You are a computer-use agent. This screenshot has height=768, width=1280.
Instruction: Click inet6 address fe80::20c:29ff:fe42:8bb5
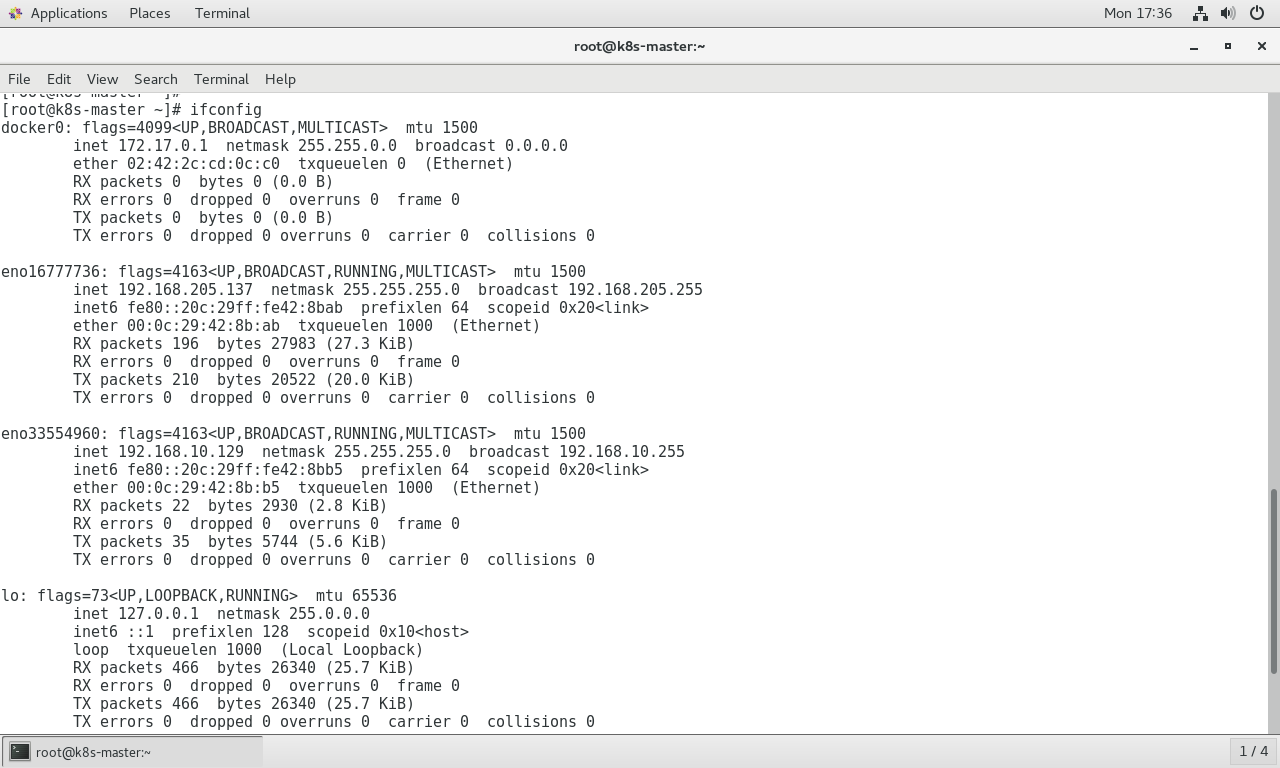[x=235, y=470]
